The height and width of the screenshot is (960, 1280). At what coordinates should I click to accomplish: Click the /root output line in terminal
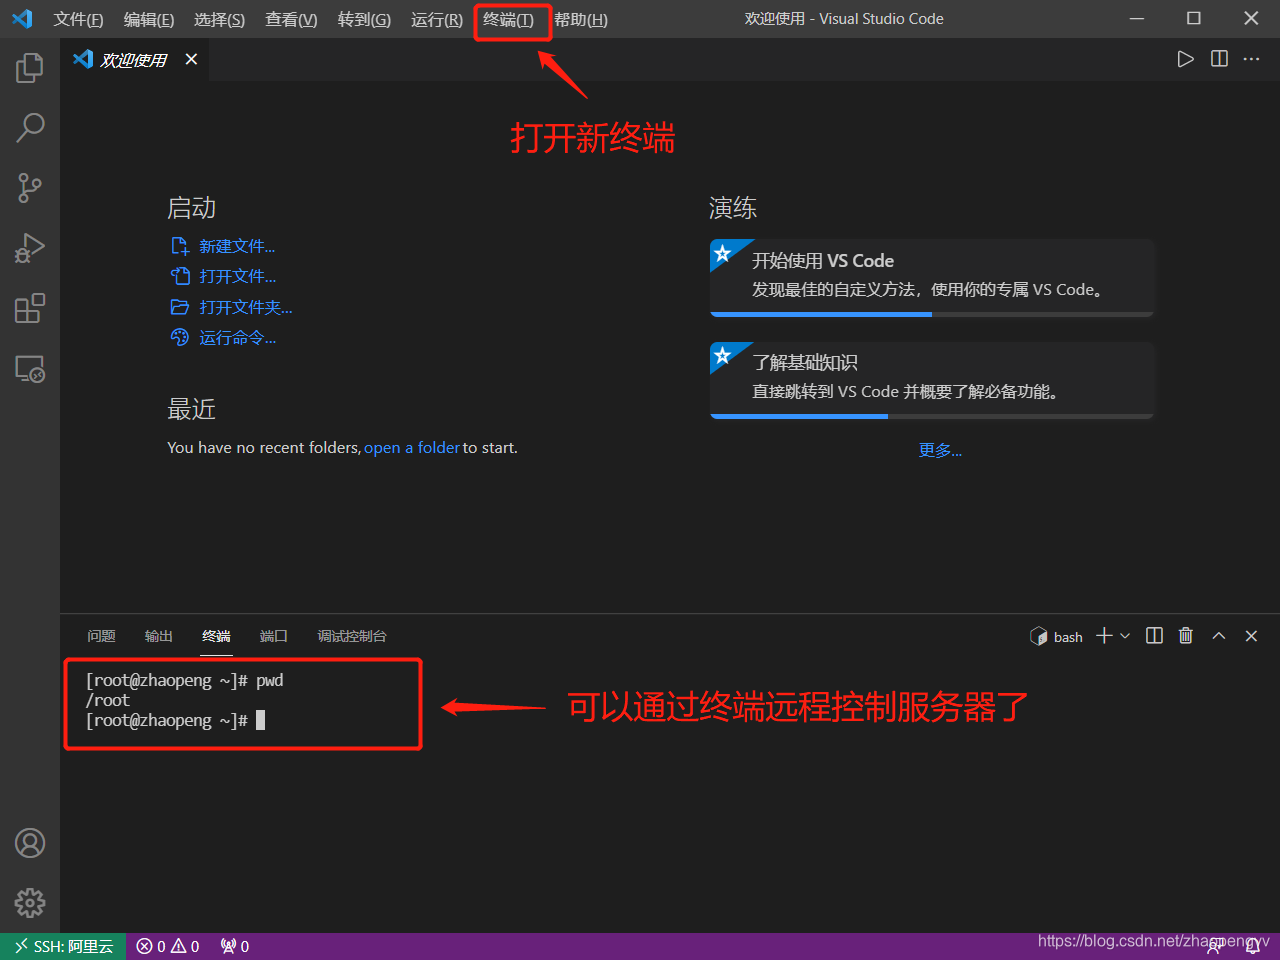coord(108,700)
